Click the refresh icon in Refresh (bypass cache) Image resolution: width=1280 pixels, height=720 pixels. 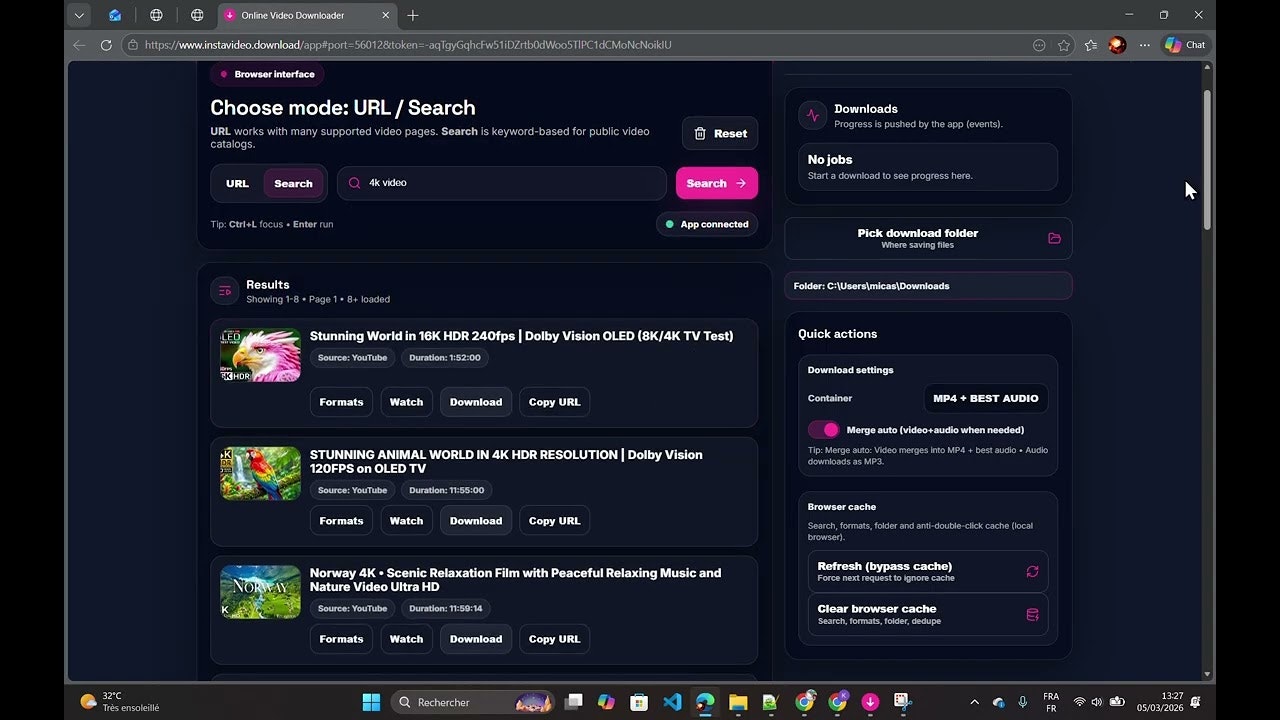tap(1032, 571)
